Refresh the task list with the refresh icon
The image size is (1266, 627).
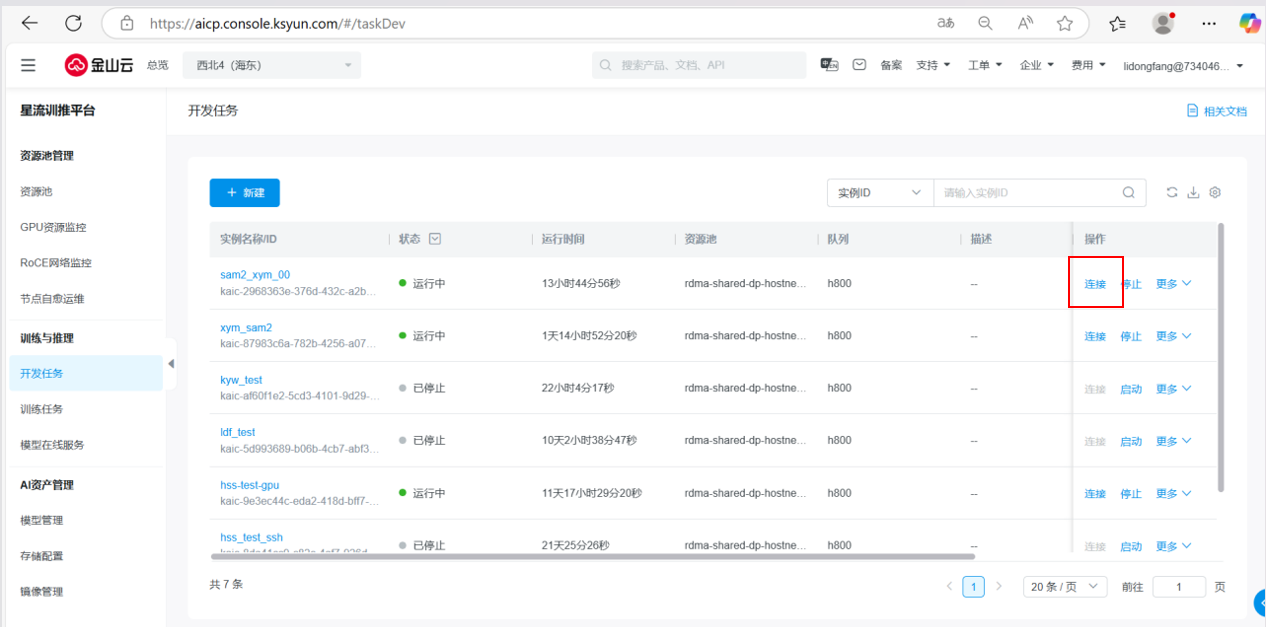pos(1172,193)
